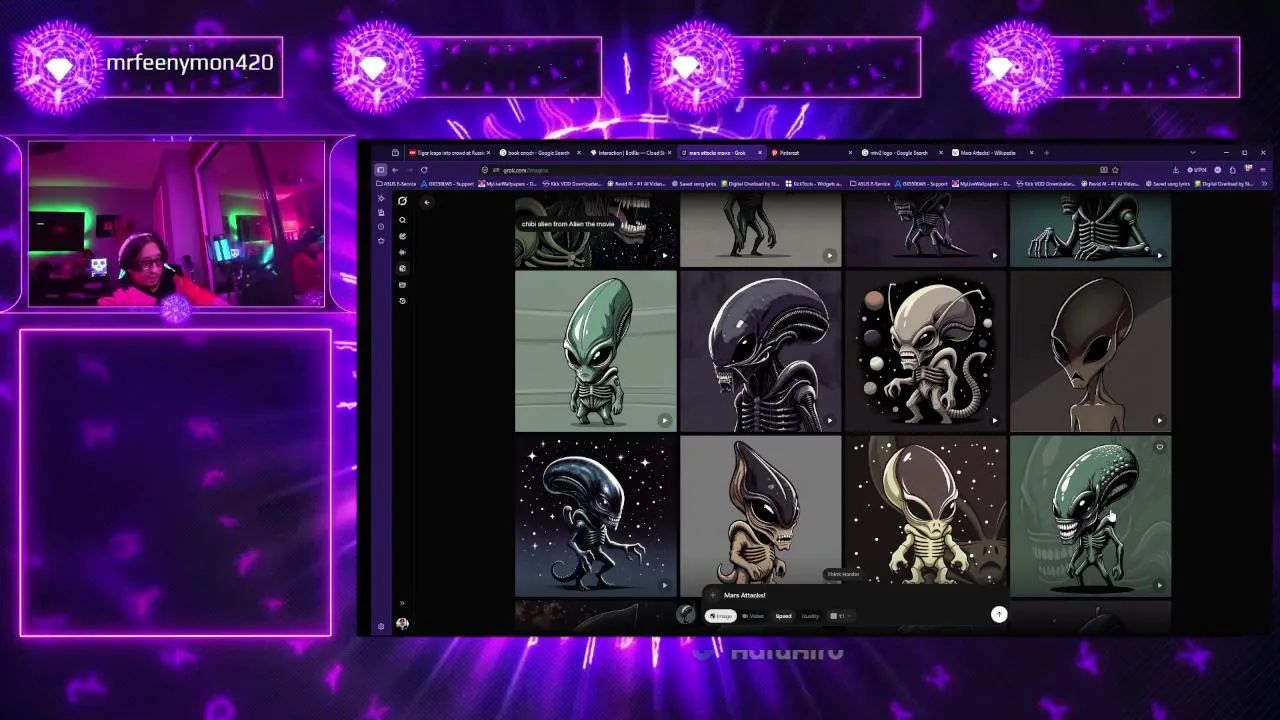Click the browser sidebar star bookmarks icon
This screenshot has height=720, width=1280.
point(381,240)
